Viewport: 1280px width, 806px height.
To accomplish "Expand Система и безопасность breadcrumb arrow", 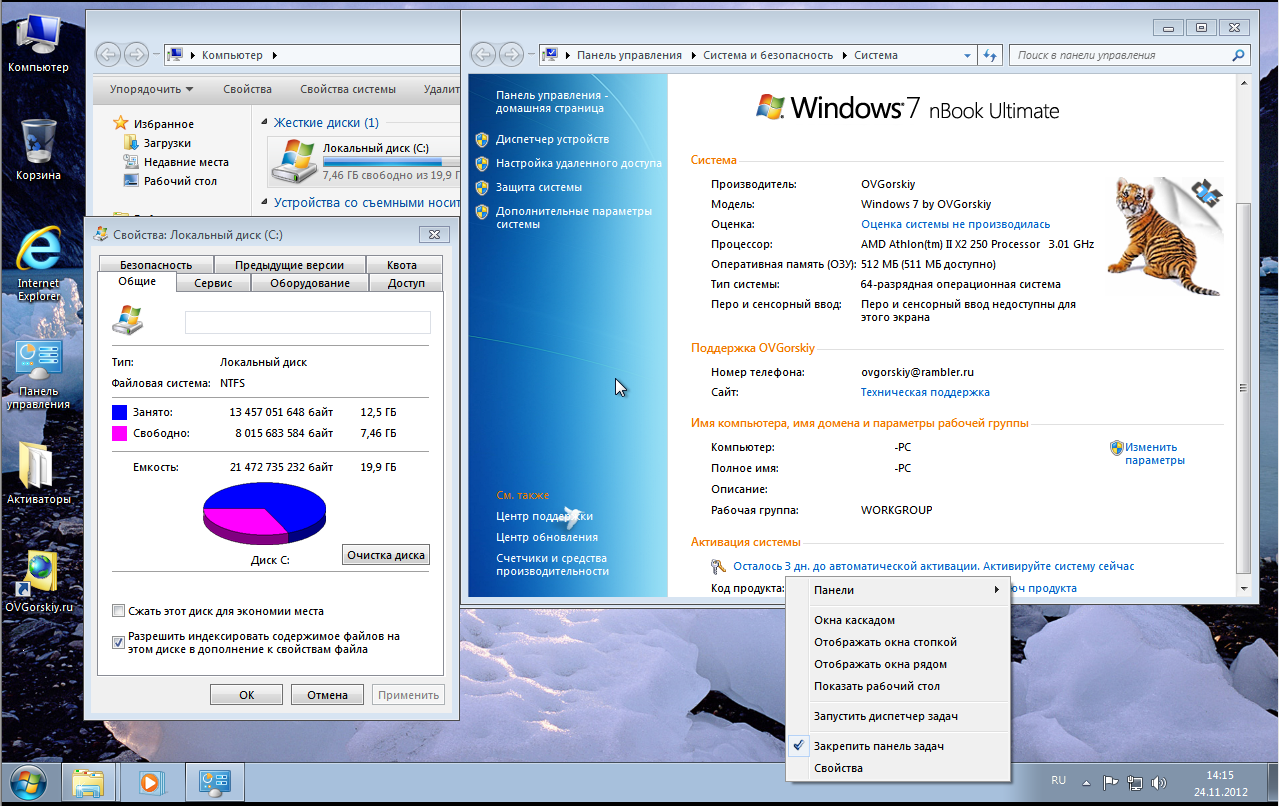I will 844,56.
